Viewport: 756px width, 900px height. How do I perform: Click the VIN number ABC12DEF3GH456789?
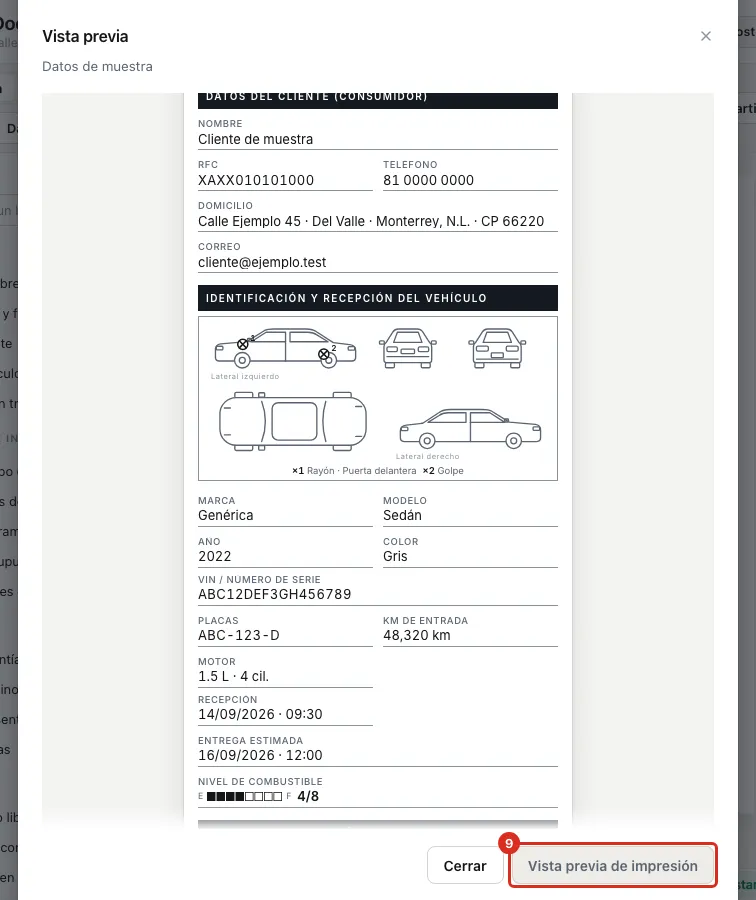point(274,594)
